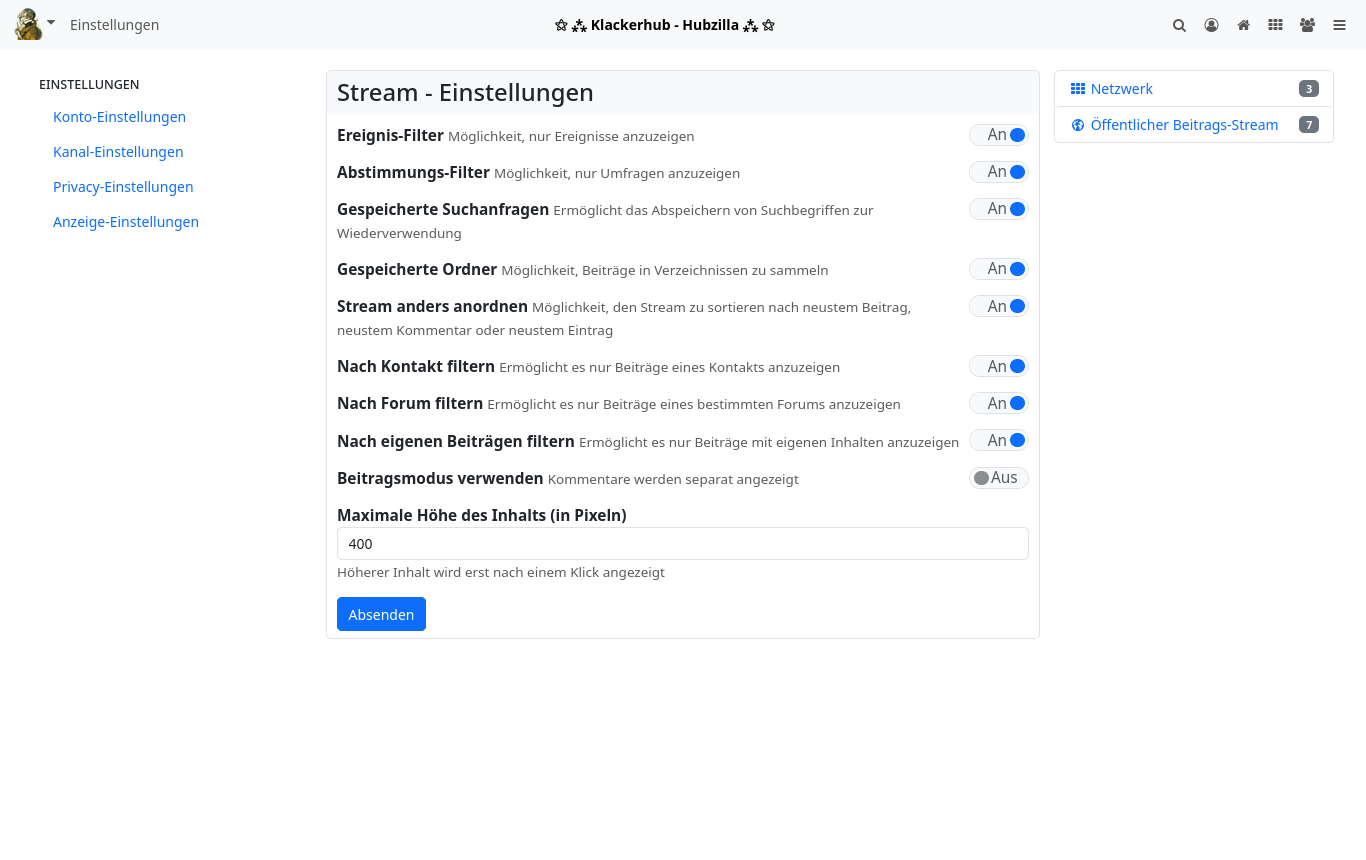This screenshot has width=1366, height=860.
Task: Click the Maximale Höhe des Inhalts field
Action: coord(682,544)
